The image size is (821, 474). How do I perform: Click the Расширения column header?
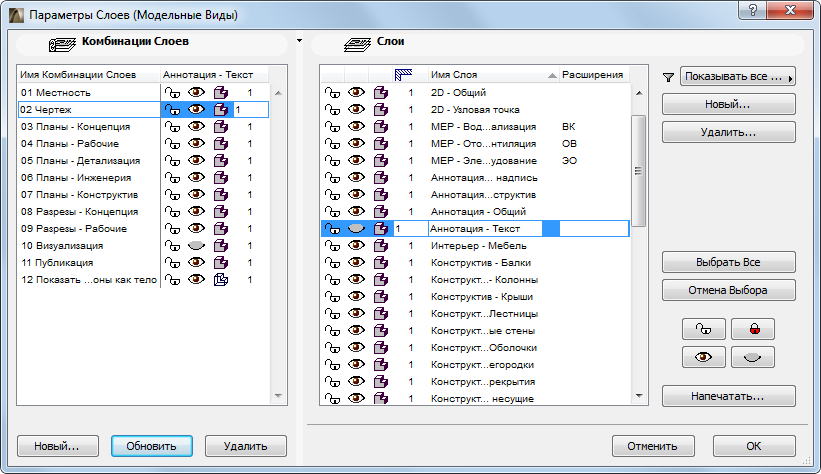pos(594,74)
